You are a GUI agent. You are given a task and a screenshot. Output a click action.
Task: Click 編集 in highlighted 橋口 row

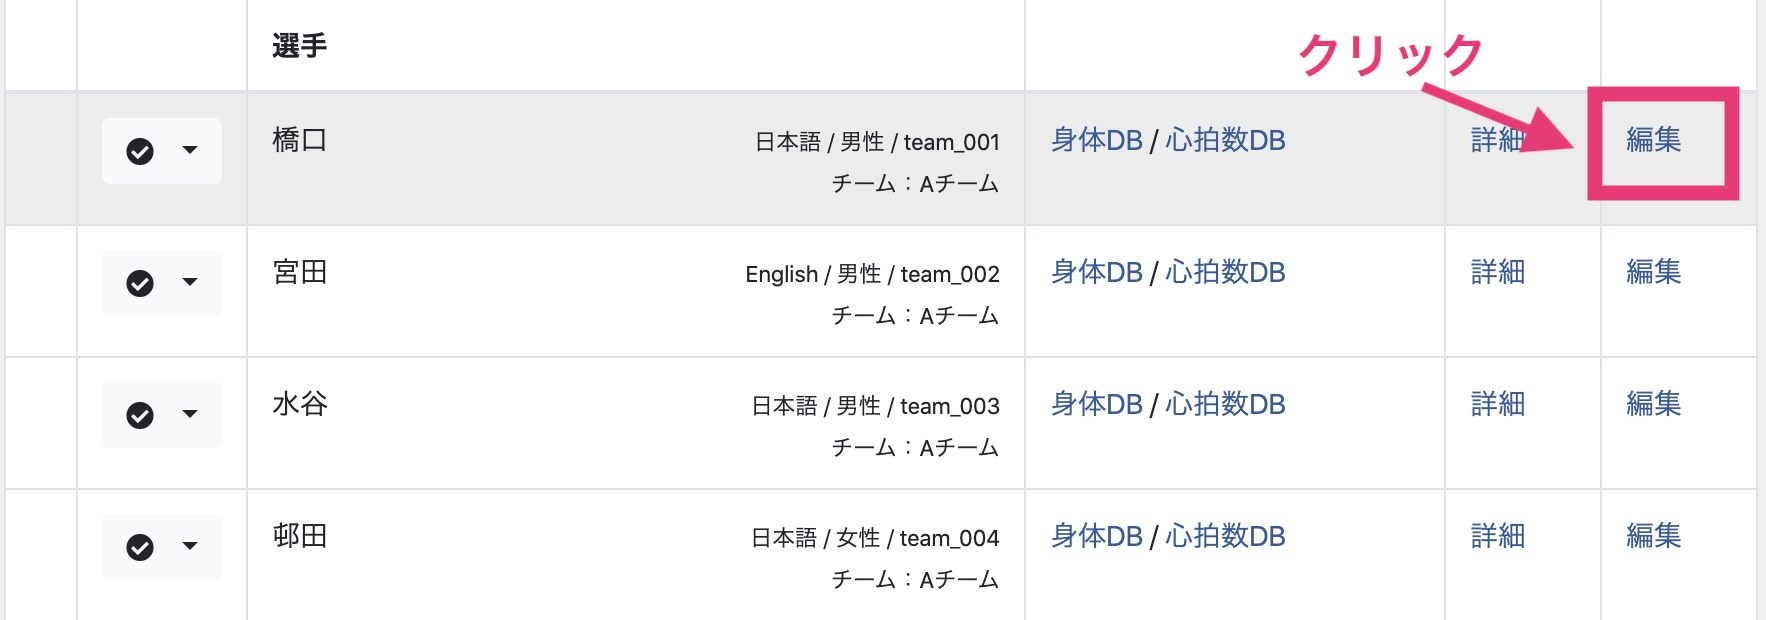[x=1654, y=140]
